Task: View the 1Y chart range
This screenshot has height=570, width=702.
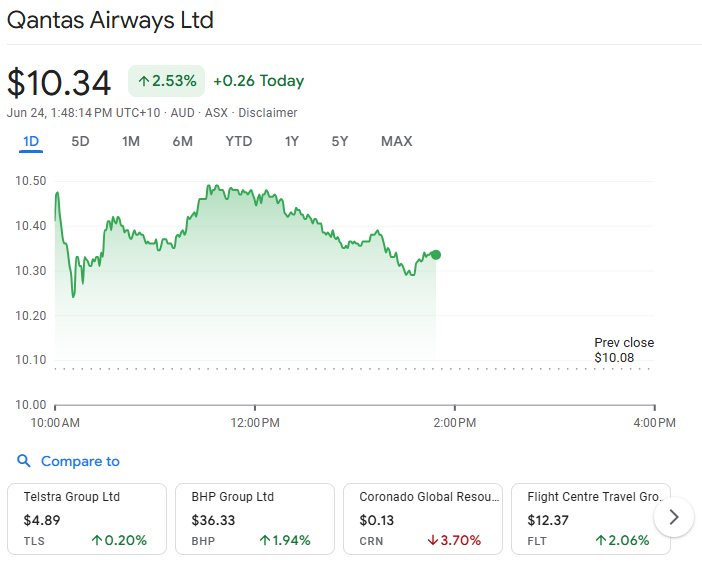Action: 291,141
